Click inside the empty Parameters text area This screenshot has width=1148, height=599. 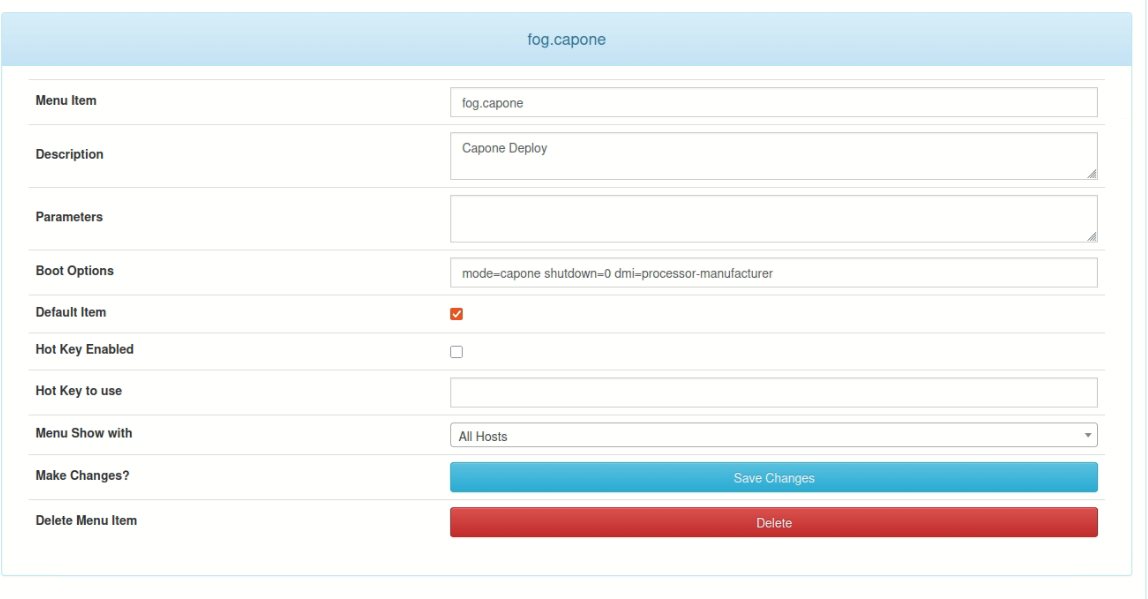tap(773, 218)
